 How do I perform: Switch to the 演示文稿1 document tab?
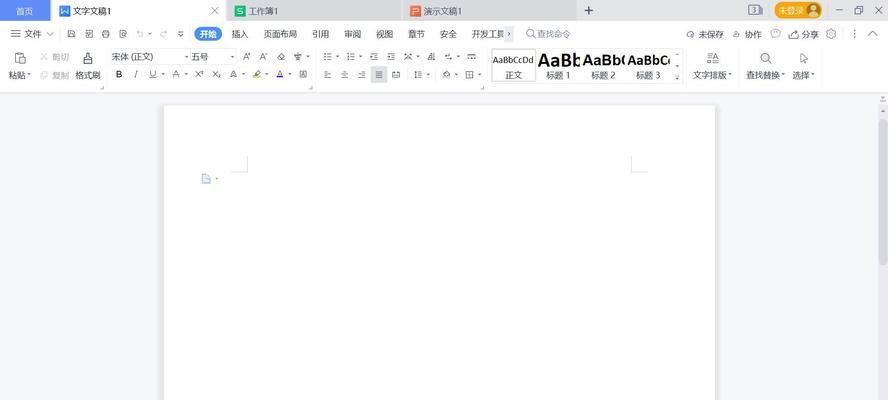489,11
